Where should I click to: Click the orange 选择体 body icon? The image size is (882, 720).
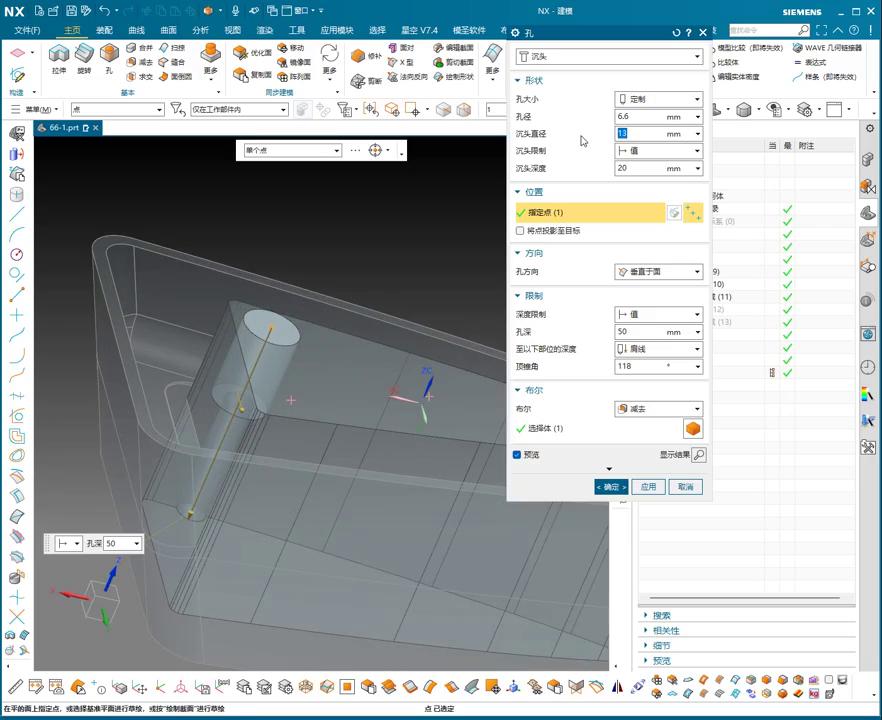click(692, 428)
